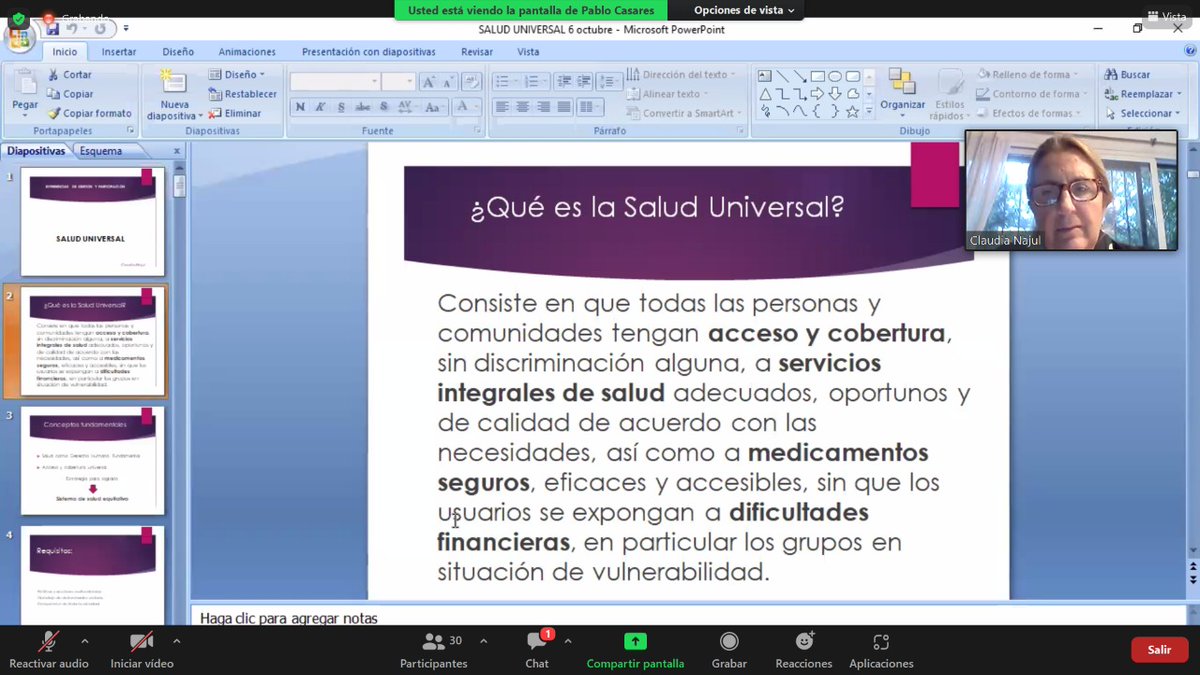Decrease font size button

click(449, 82)
